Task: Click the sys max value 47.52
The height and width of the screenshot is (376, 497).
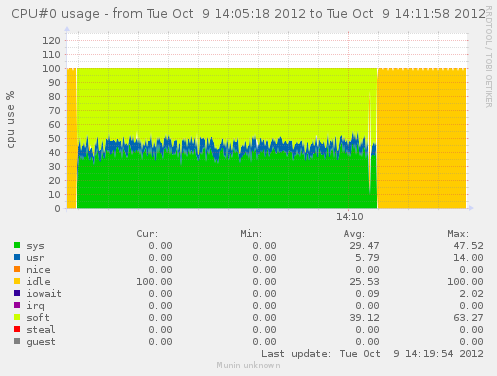Action: click(468, 246)
